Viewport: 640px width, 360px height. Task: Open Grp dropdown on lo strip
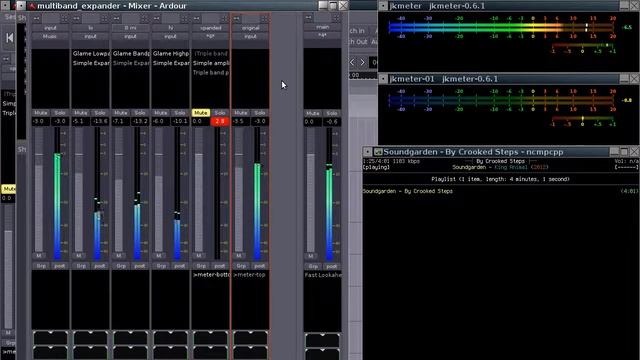tap(81, 266)
